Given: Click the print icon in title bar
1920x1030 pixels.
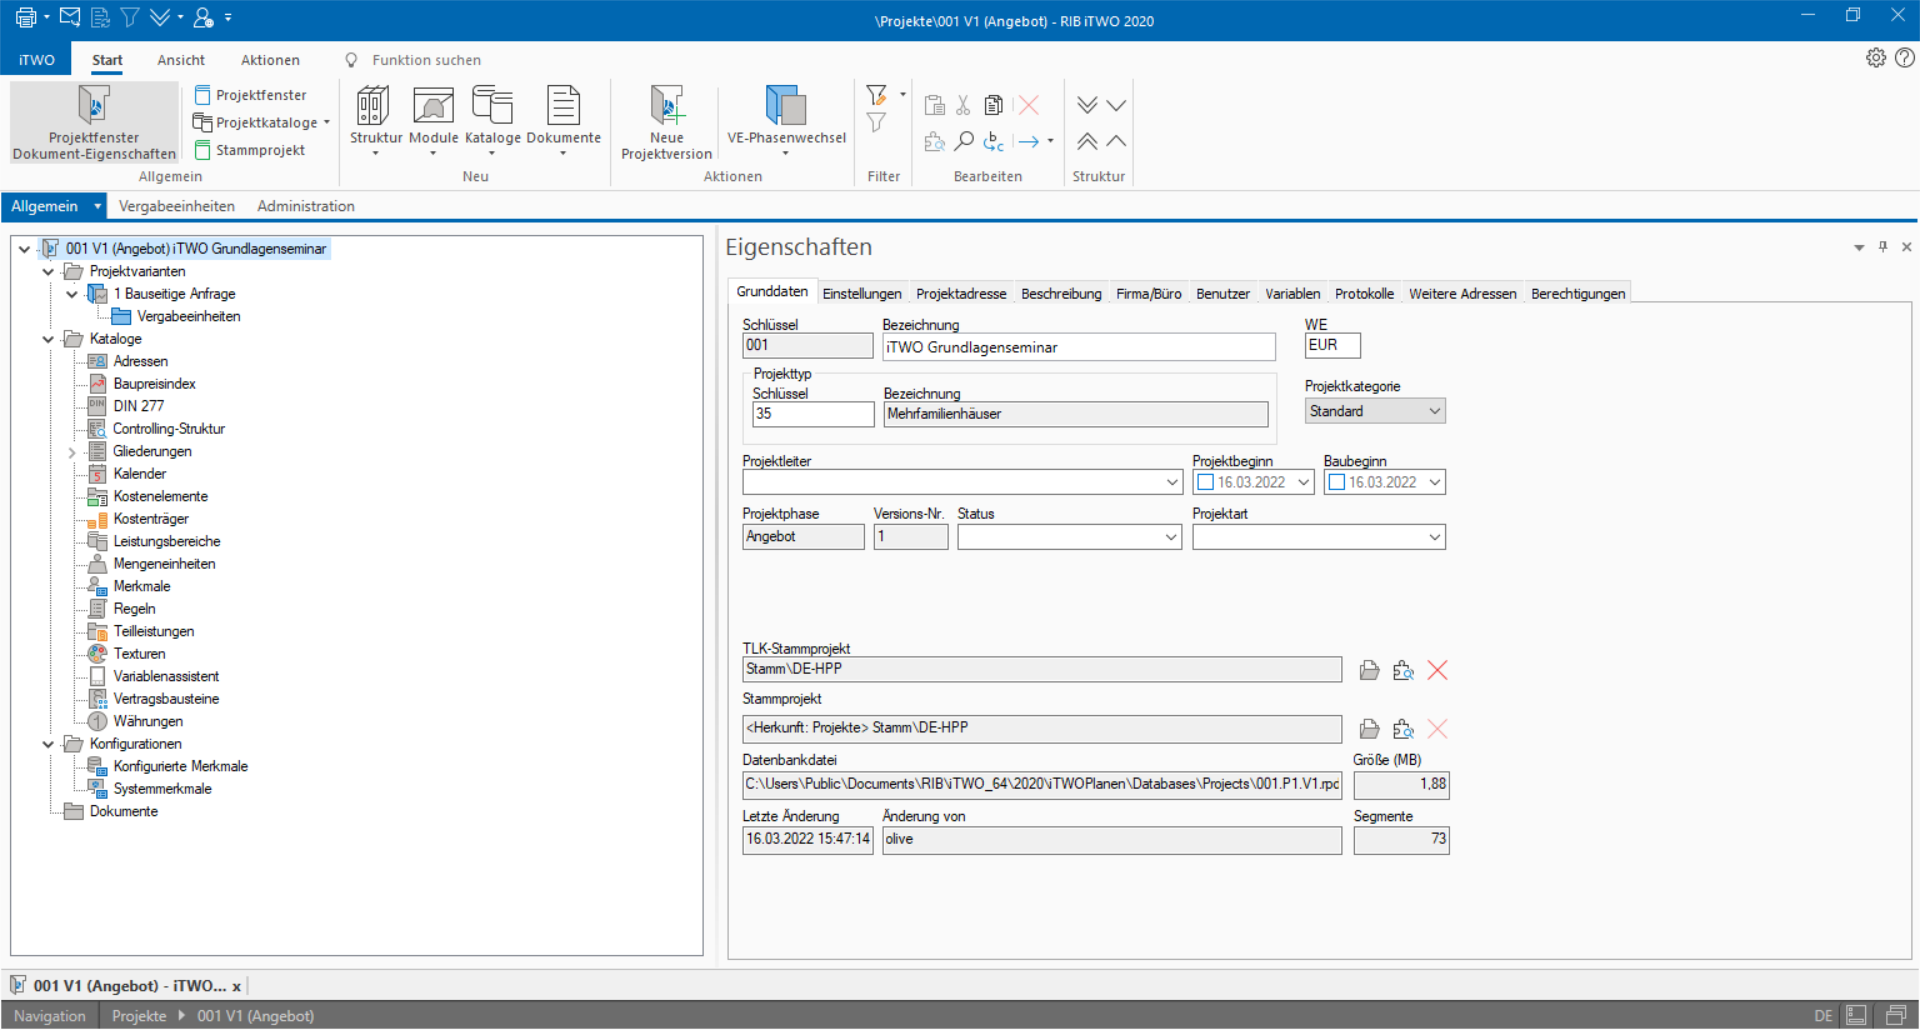Looking at the screenshot, I should pyautogui.click(x=26, y=17).
